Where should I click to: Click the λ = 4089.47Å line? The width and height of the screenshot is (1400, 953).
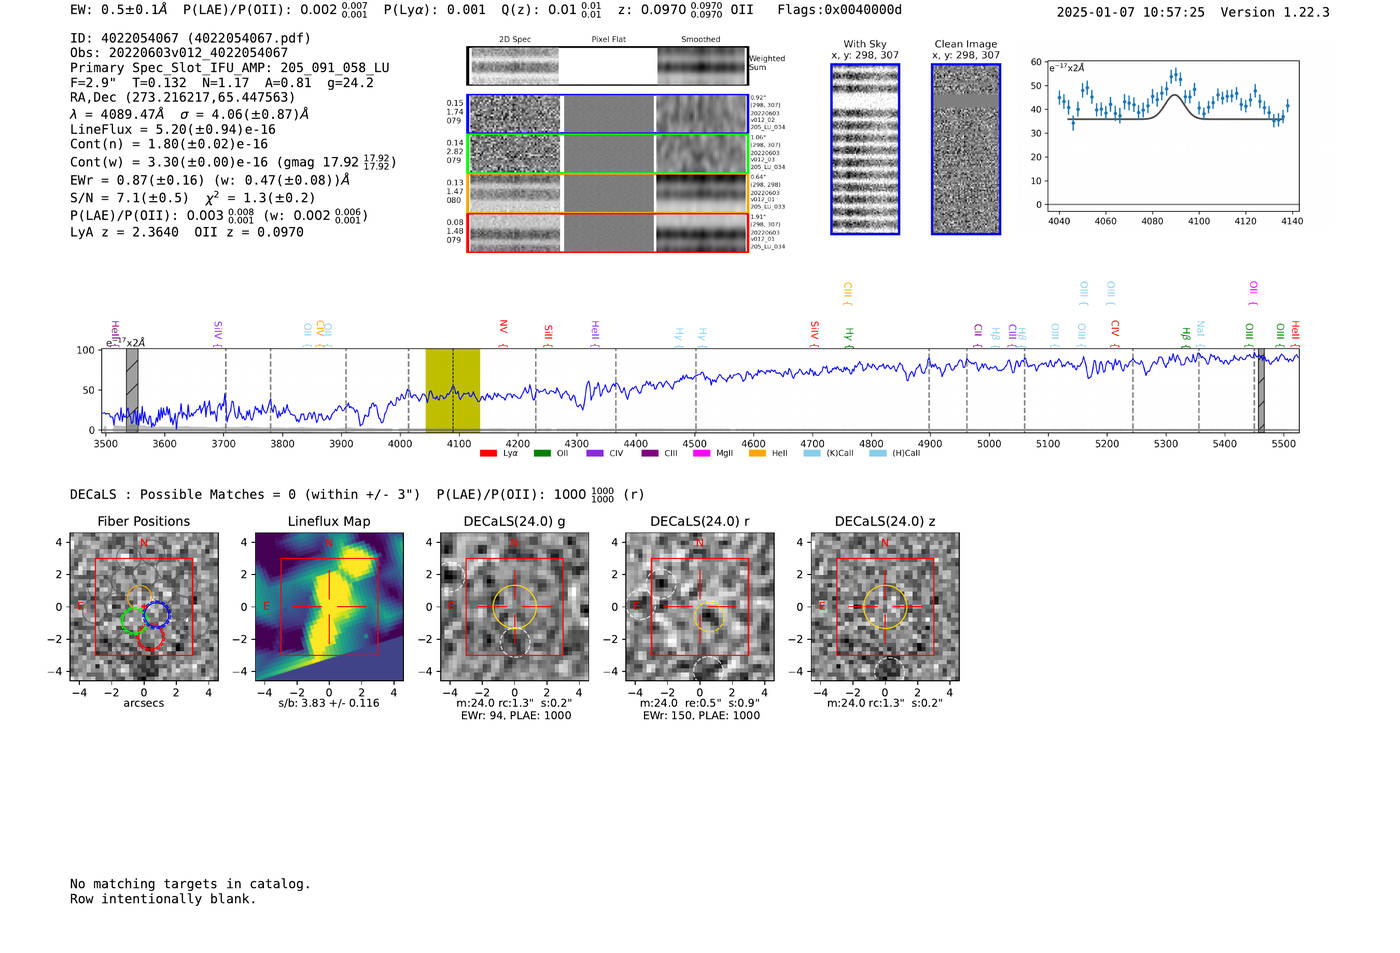pyautogui.click(x=190, y=114)
